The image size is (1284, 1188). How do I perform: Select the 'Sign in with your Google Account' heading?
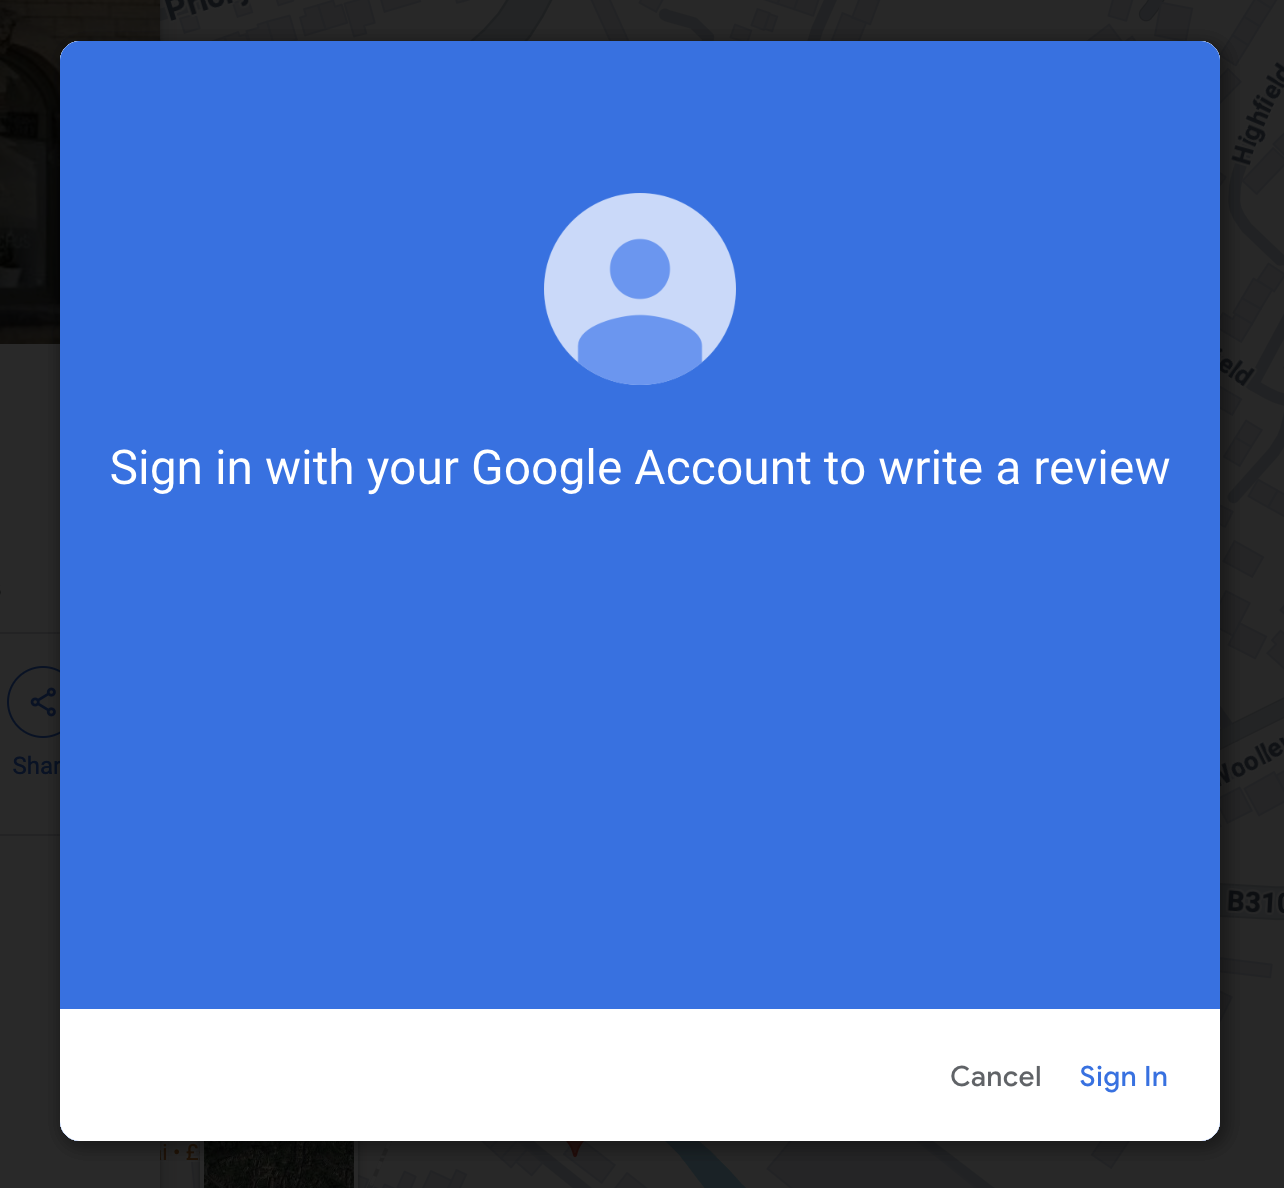640,468
